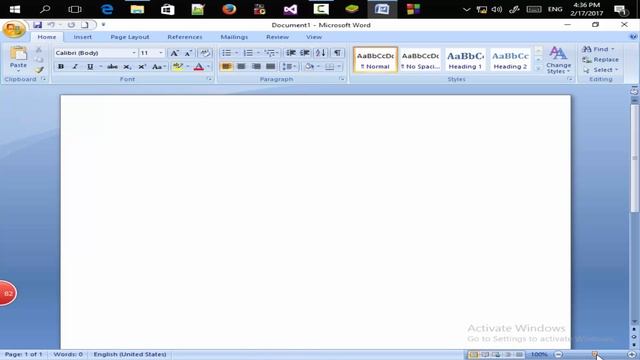Open Font dialog launcher
Image resolution: width=640 pixels, height=360 pixels.
pos(209,79)
